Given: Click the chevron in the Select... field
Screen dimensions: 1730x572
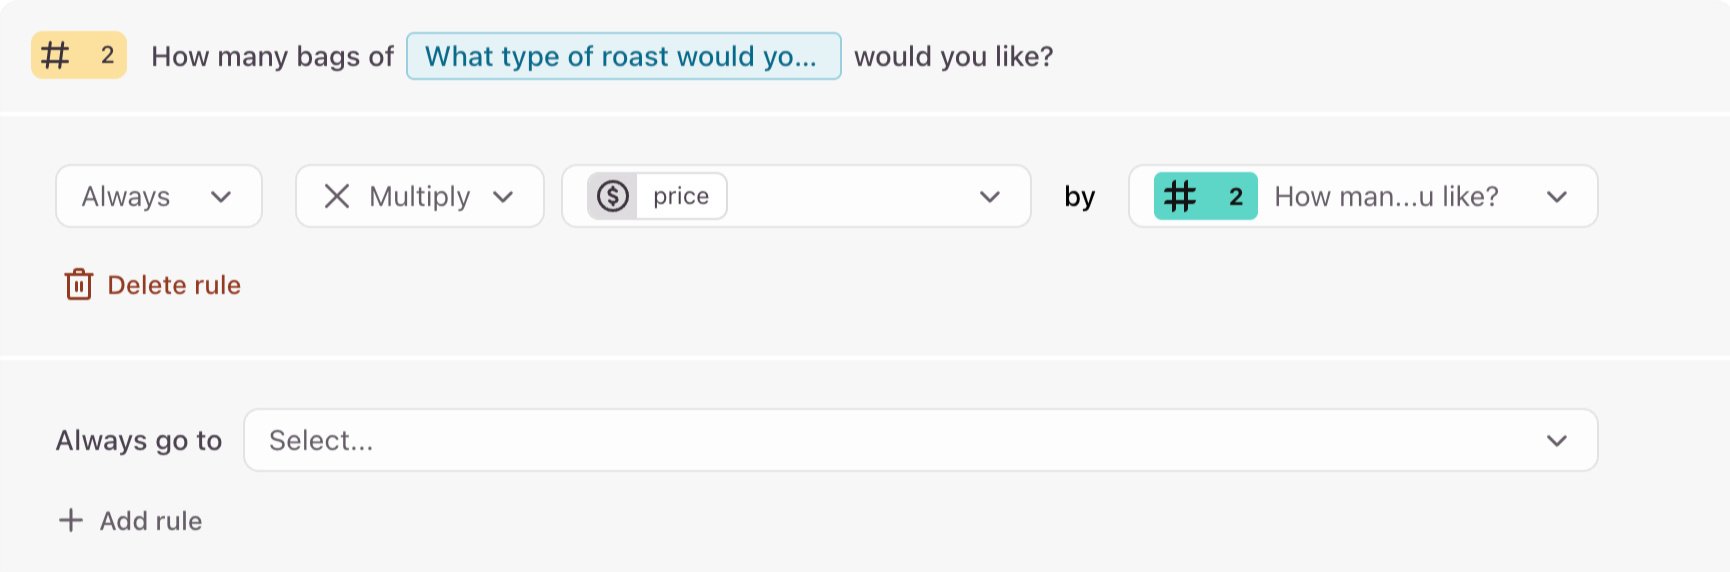Looking at the screenshot, I should [1557, 440].
